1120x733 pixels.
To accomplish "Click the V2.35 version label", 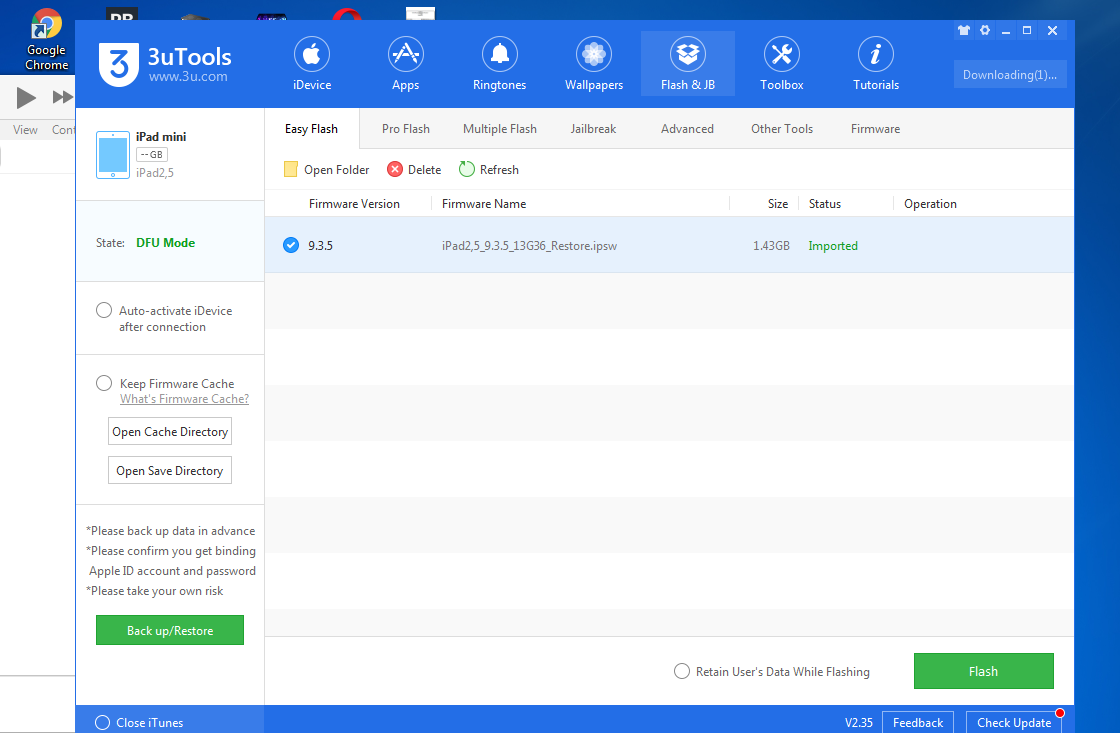I will (x=859, y=722).
